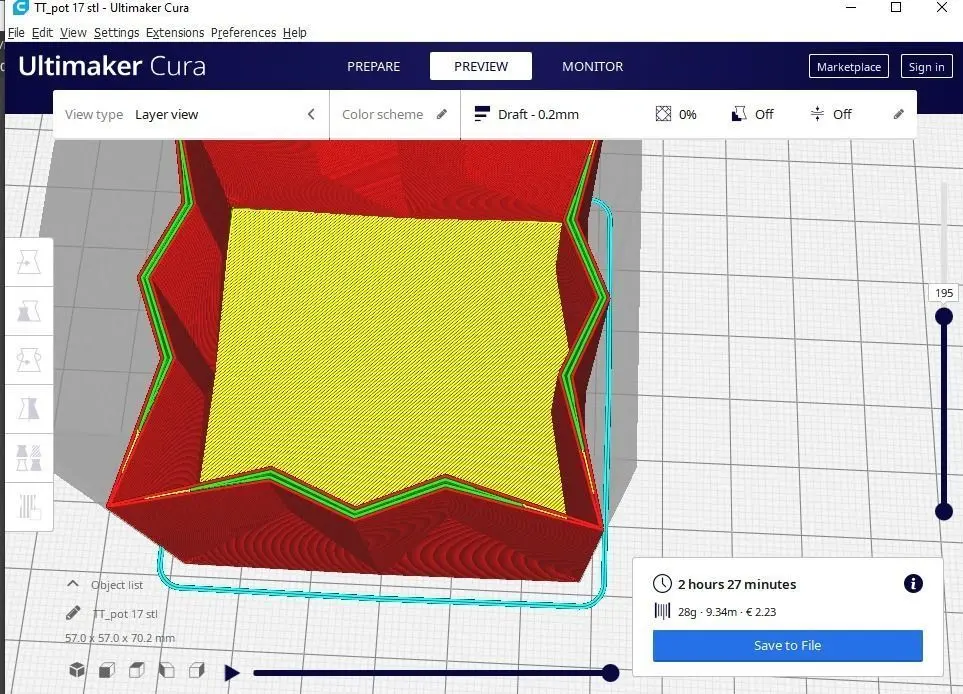Screen dimensions: 963x694
Task: Play the layer simulation
Action: (x=231, y=673)
